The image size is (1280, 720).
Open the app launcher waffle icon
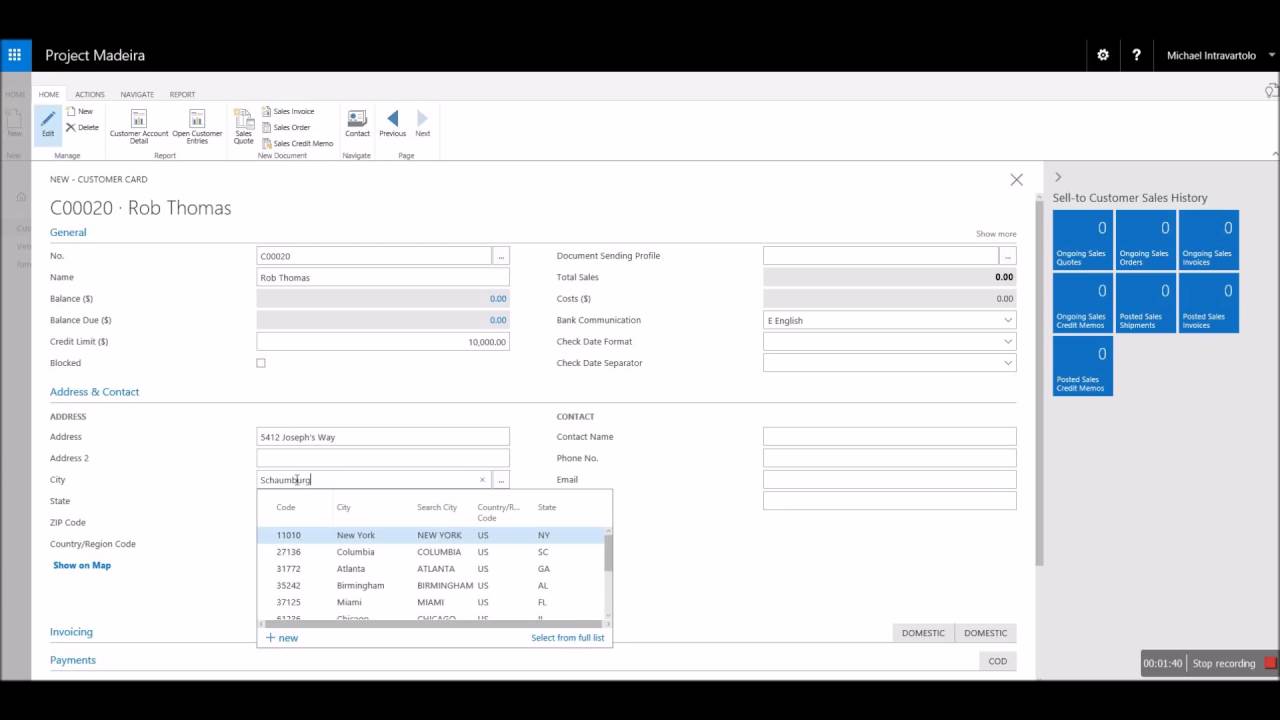click(x=15, y=55)
